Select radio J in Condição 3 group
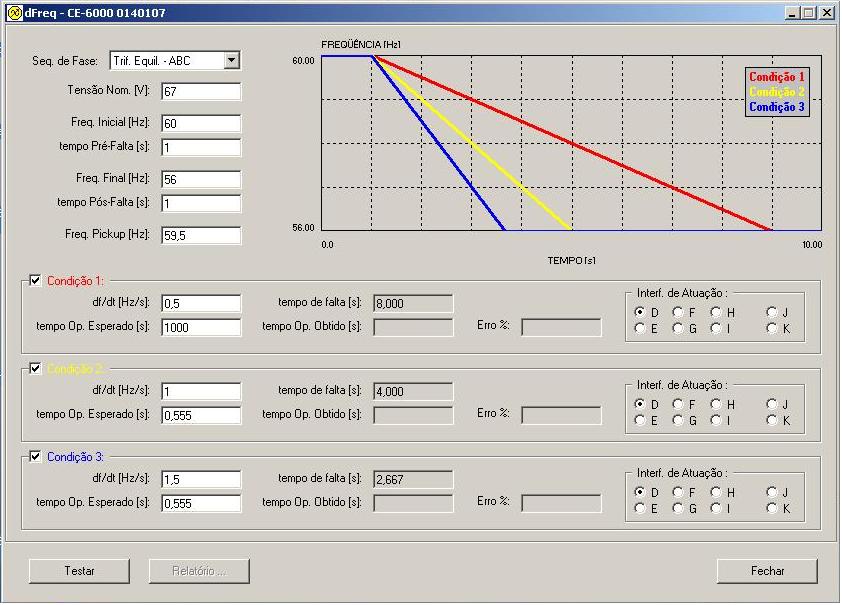The width and height of the screenshot is (842, 605). coord(772,492)
